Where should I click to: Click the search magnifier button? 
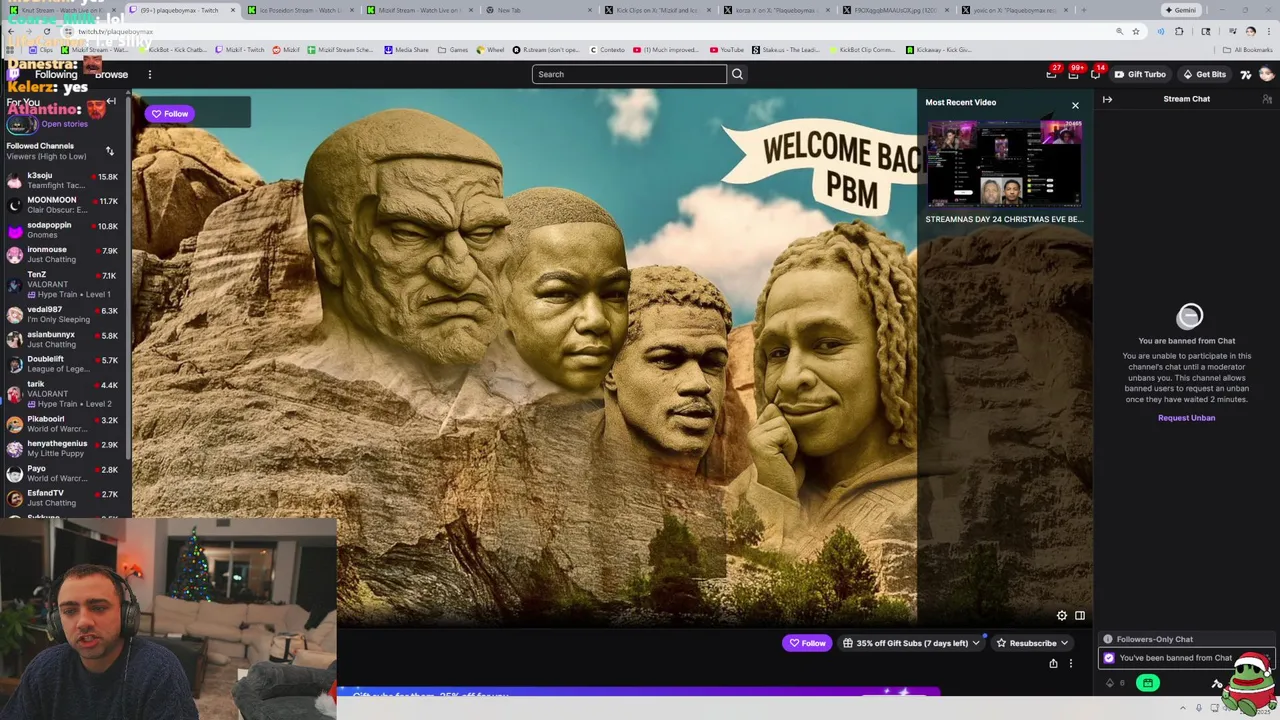coord(737,74)
